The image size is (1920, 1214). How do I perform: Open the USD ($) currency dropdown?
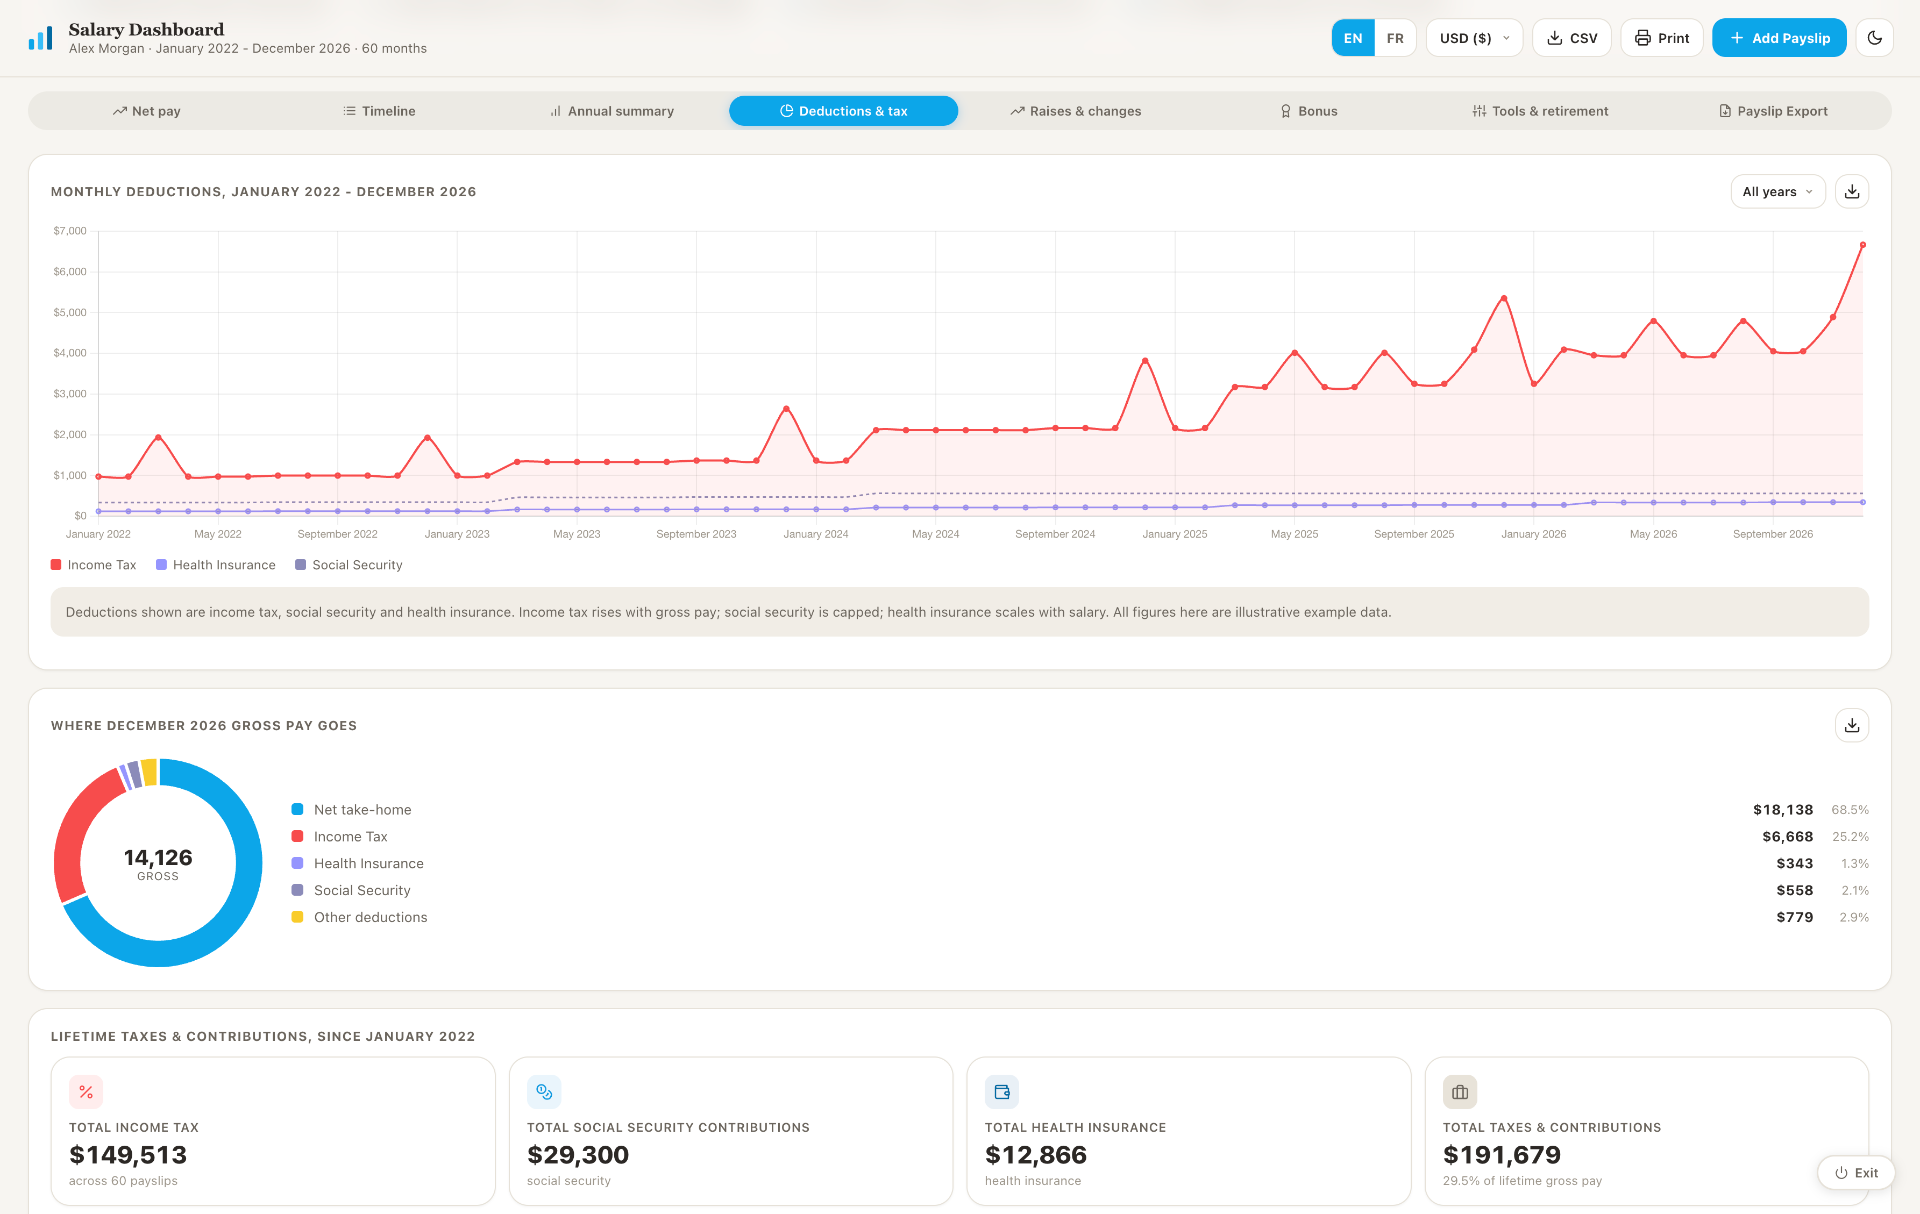point(1474,38)
